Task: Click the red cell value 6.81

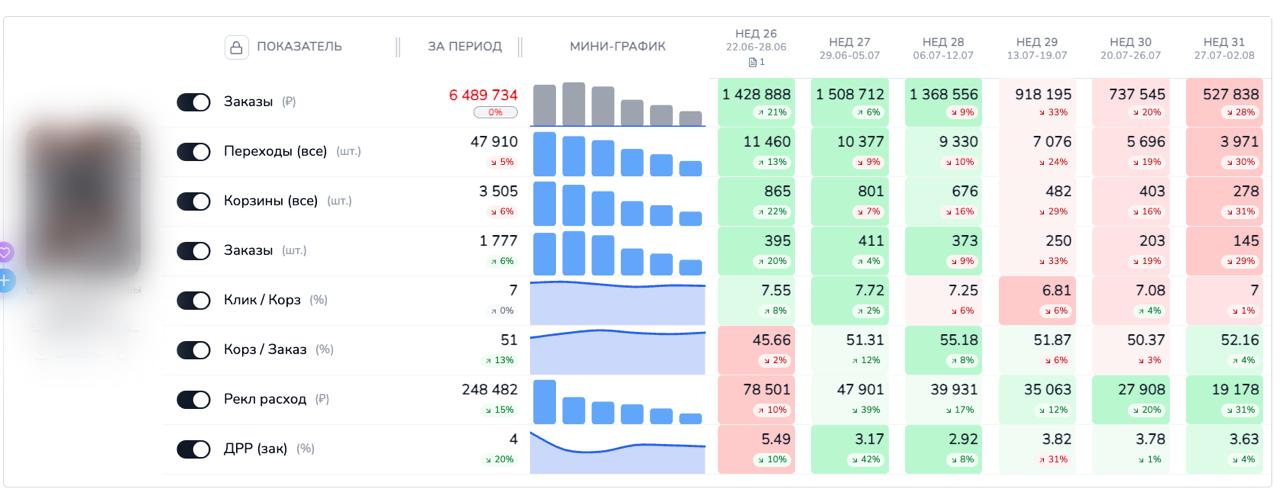Action: tap(1056, 291)
